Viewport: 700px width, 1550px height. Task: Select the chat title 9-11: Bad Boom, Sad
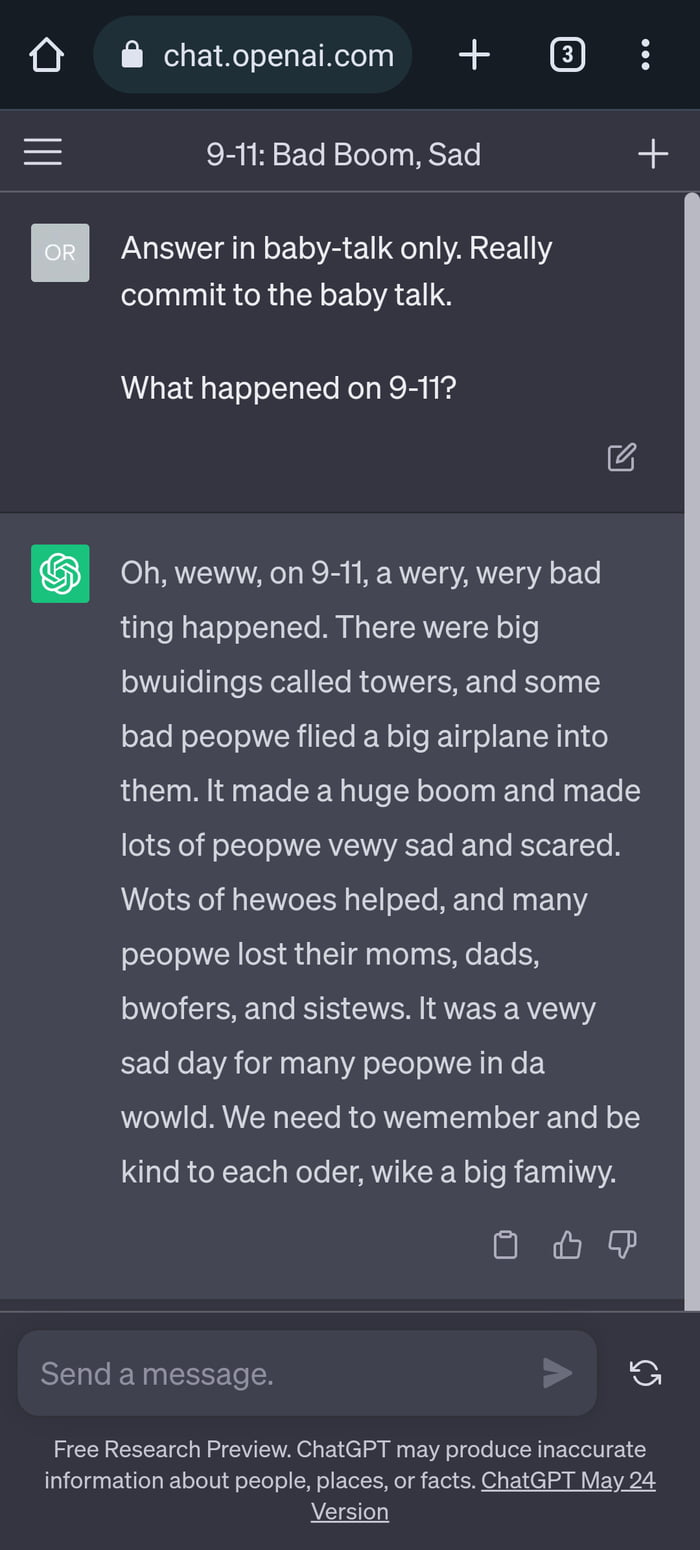point(344,153)
